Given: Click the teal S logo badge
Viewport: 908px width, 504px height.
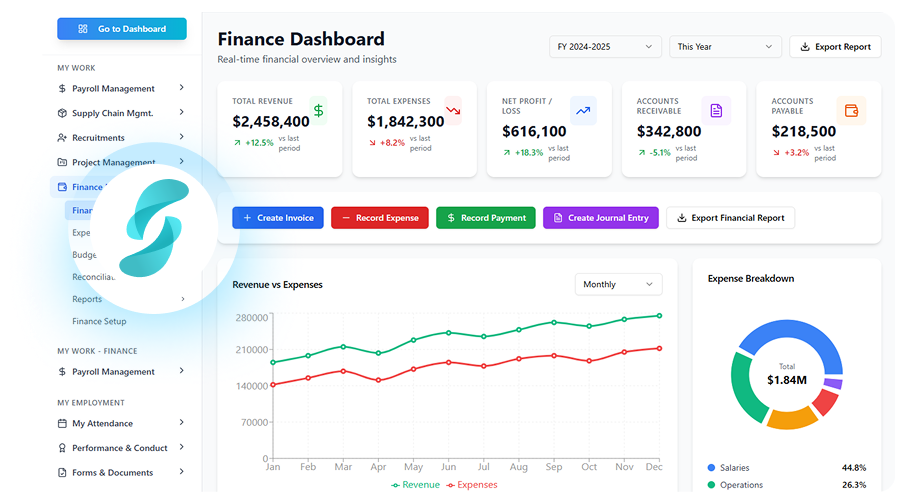Looking at the screenshot, I should (x=153, y=229).
